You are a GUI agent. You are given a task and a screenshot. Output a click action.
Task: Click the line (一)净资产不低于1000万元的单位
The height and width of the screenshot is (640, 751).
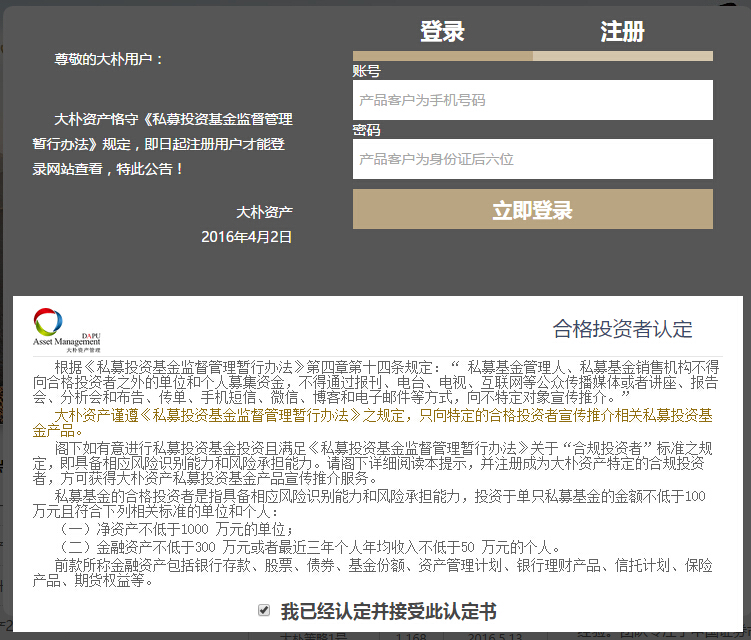point(176,529)
